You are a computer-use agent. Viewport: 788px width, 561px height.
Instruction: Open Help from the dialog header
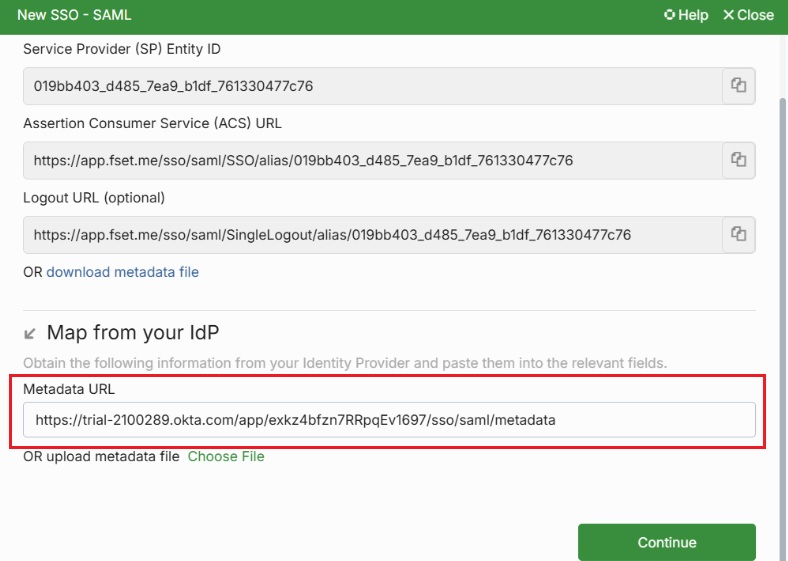click(x=686, y=15)
